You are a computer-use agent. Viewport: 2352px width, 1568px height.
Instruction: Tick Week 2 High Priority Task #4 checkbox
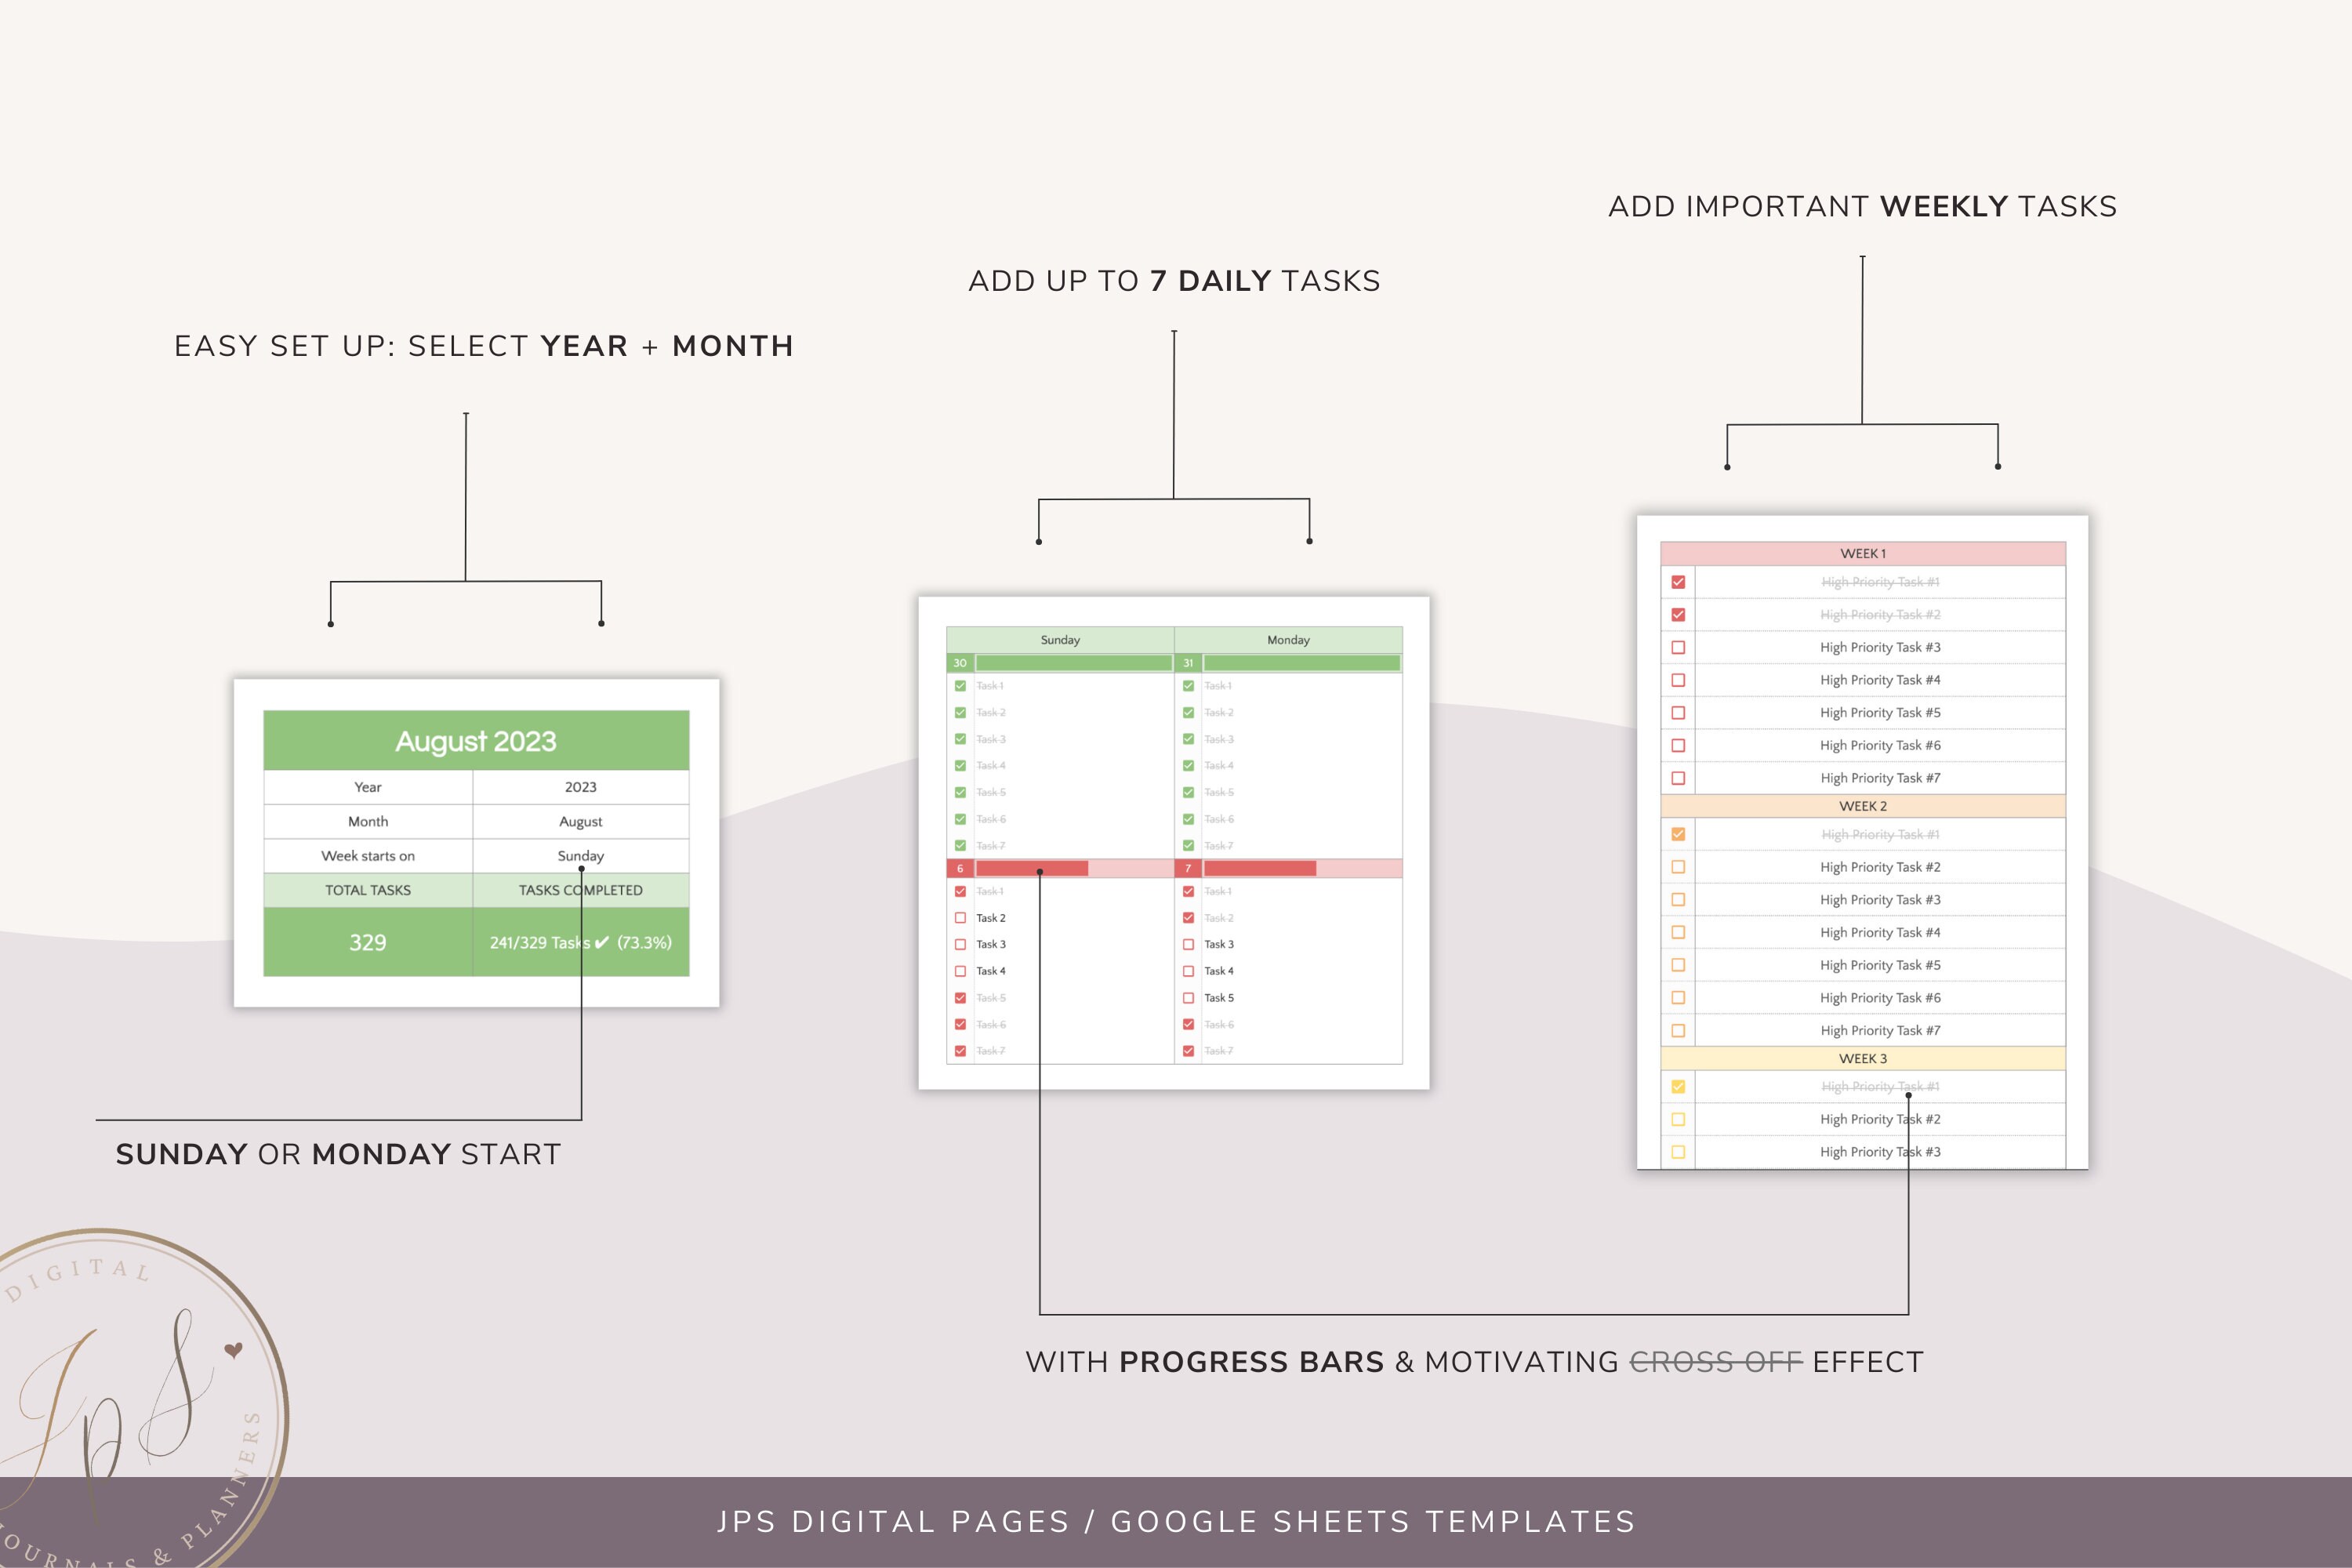tap(1678, 932)
